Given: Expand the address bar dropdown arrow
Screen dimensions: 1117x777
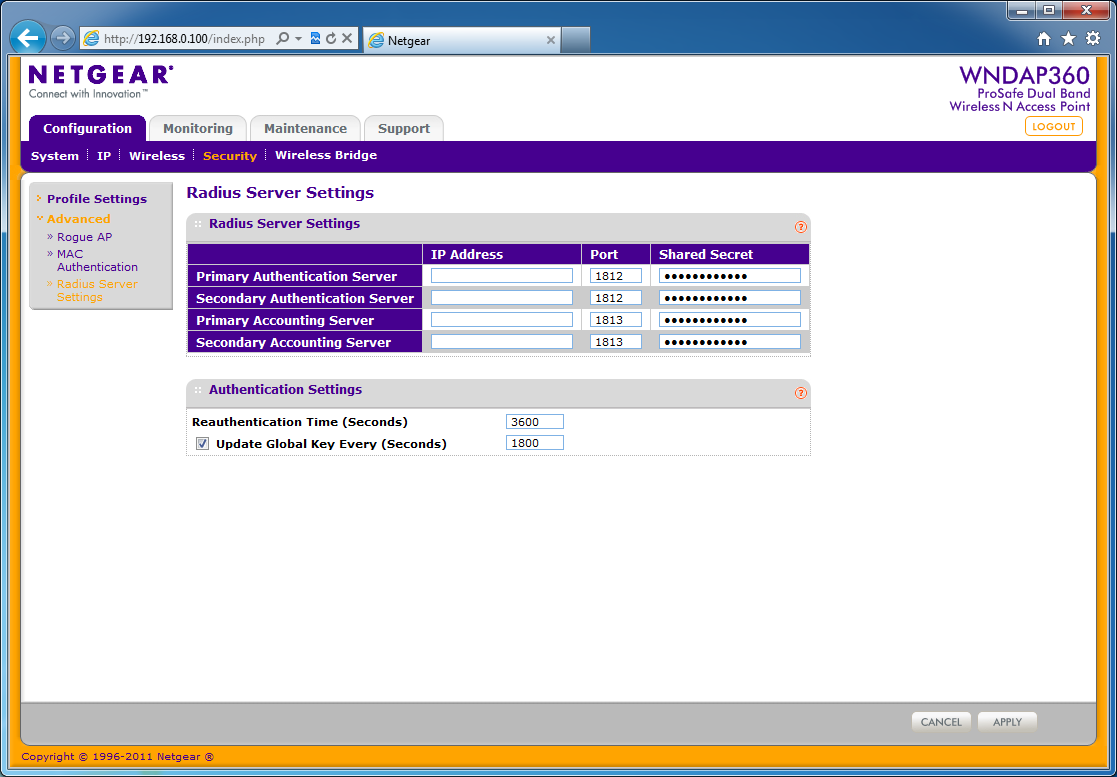Looking at the screenshot, I should click(298, 38).
